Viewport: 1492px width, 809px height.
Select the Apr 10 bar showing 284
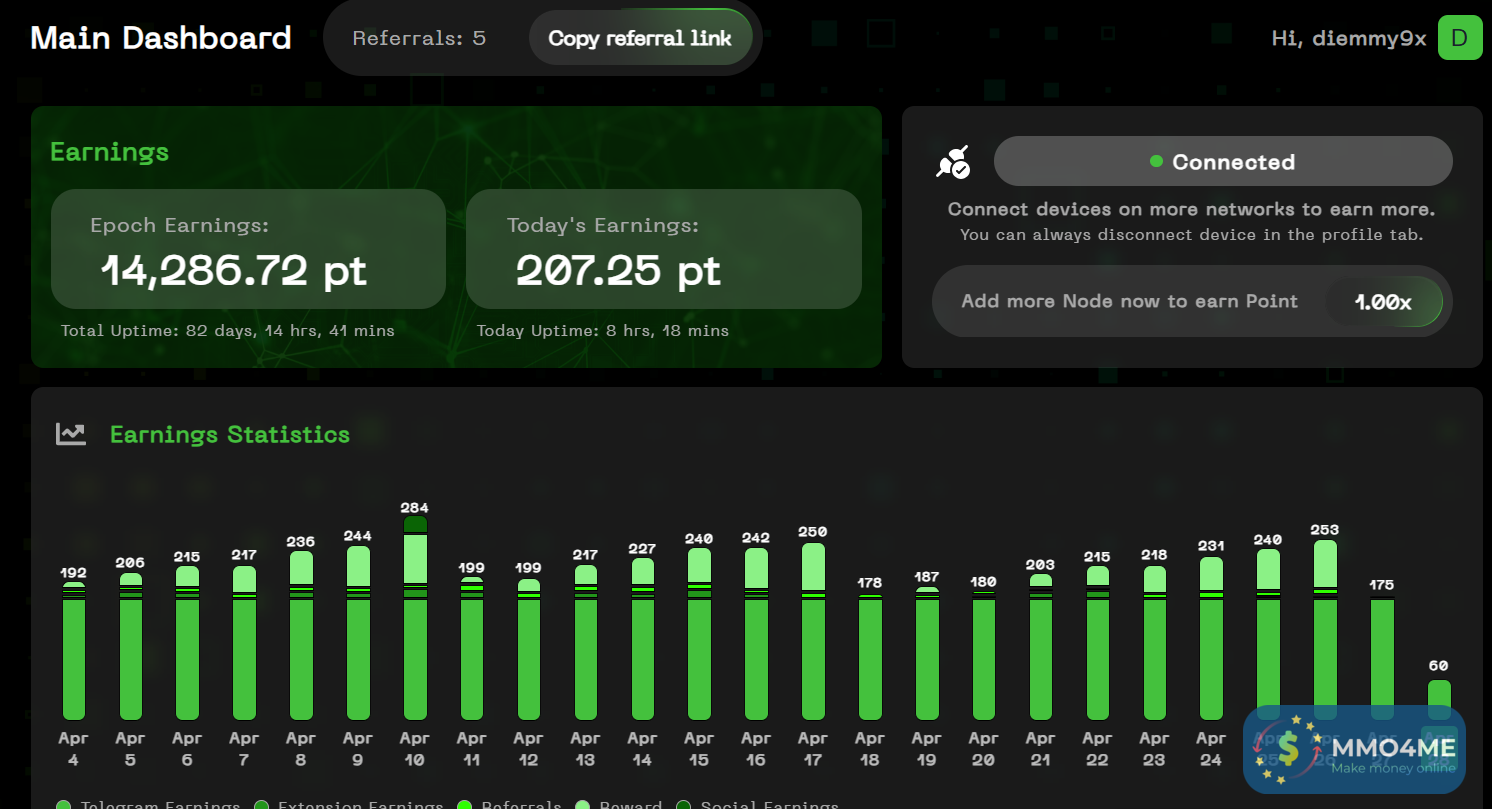[x=415, y=620]
